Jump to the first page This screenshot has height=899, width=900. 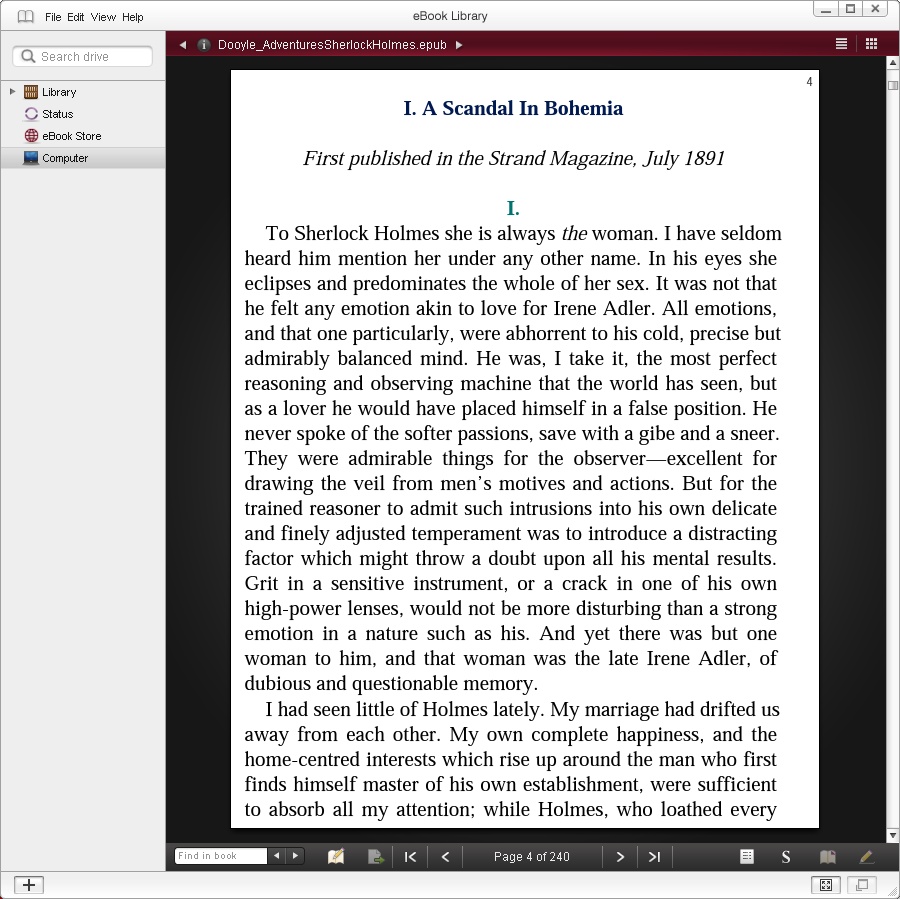410,857
